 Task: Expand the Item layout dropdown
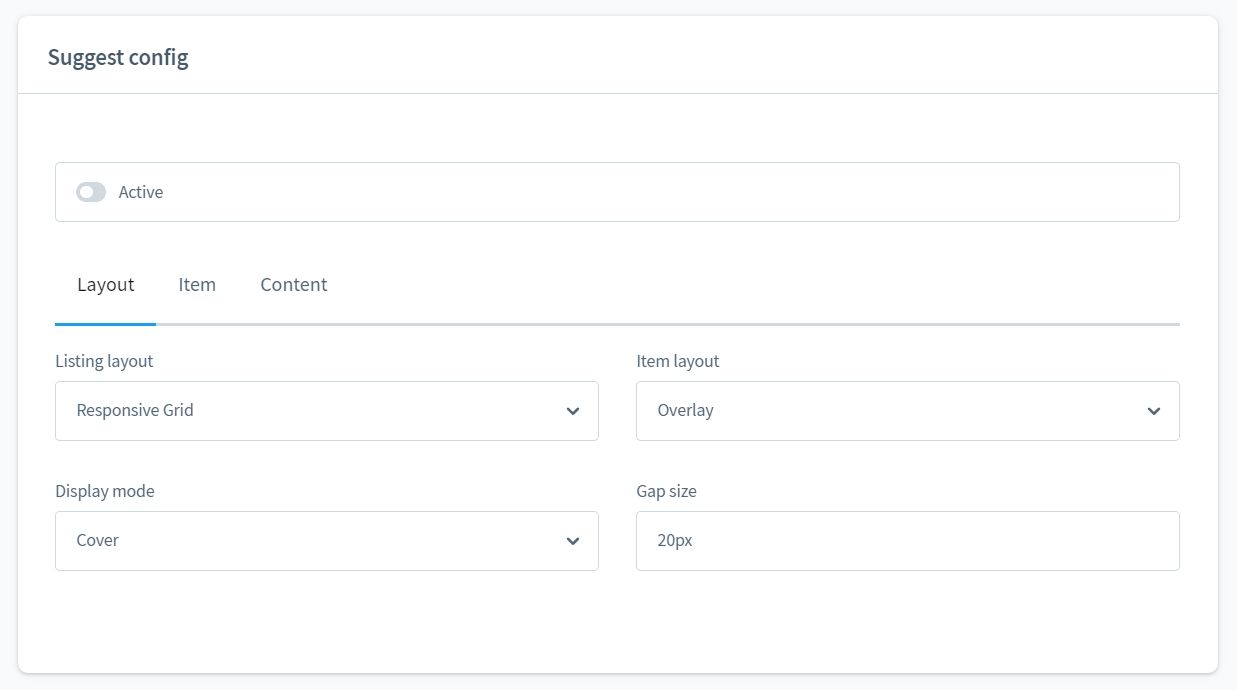pos(907,411)
